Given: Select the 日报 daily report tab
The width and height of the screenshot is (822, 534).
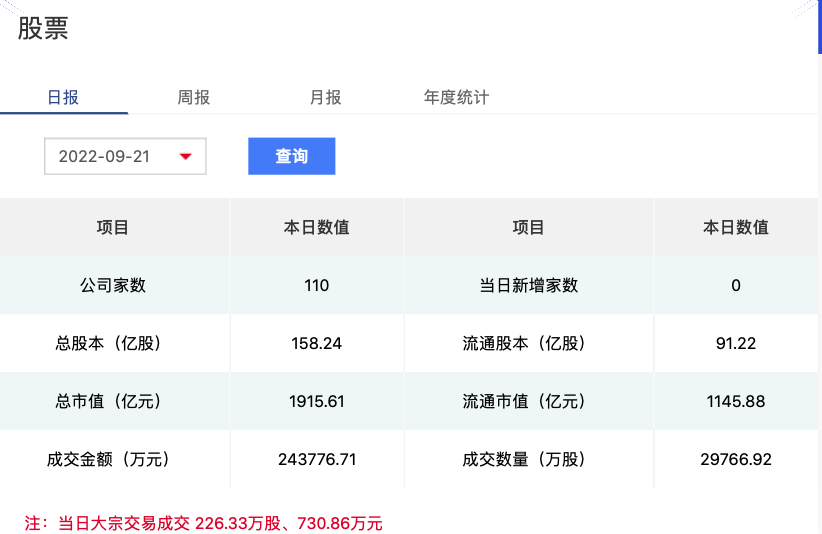Looking at the screenshot, I should click(63, 97).
